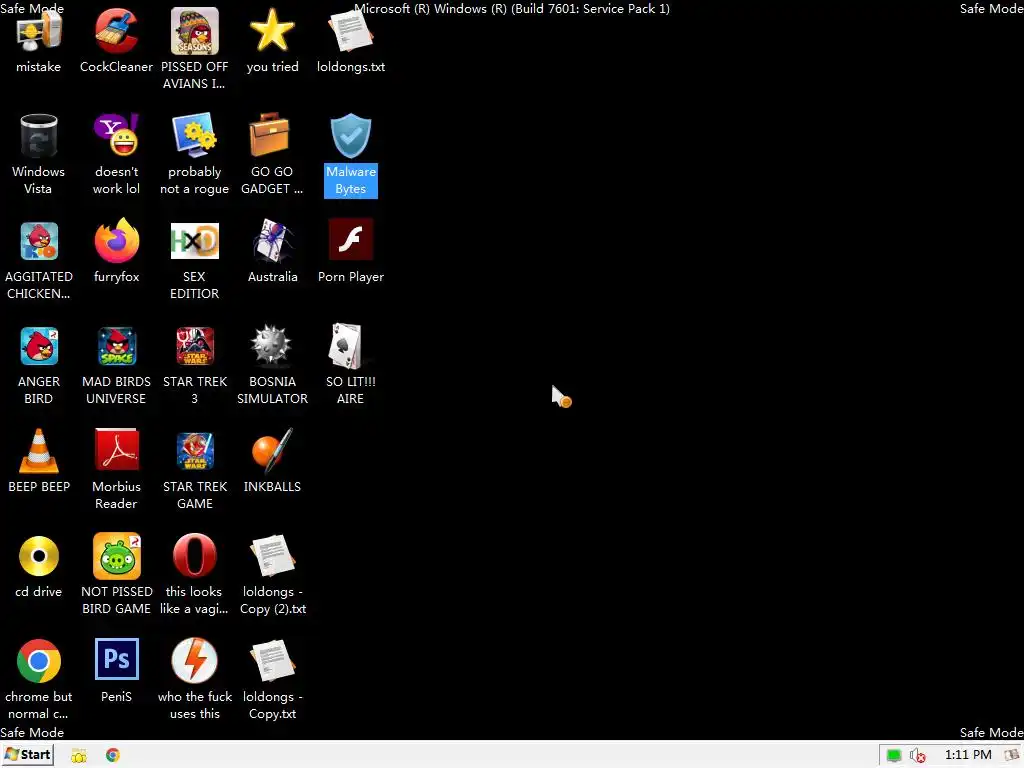Click the taskbar folder pinned icon
Screen dimensions: 1024x768
pyautogui.click(x=79, y=756)
